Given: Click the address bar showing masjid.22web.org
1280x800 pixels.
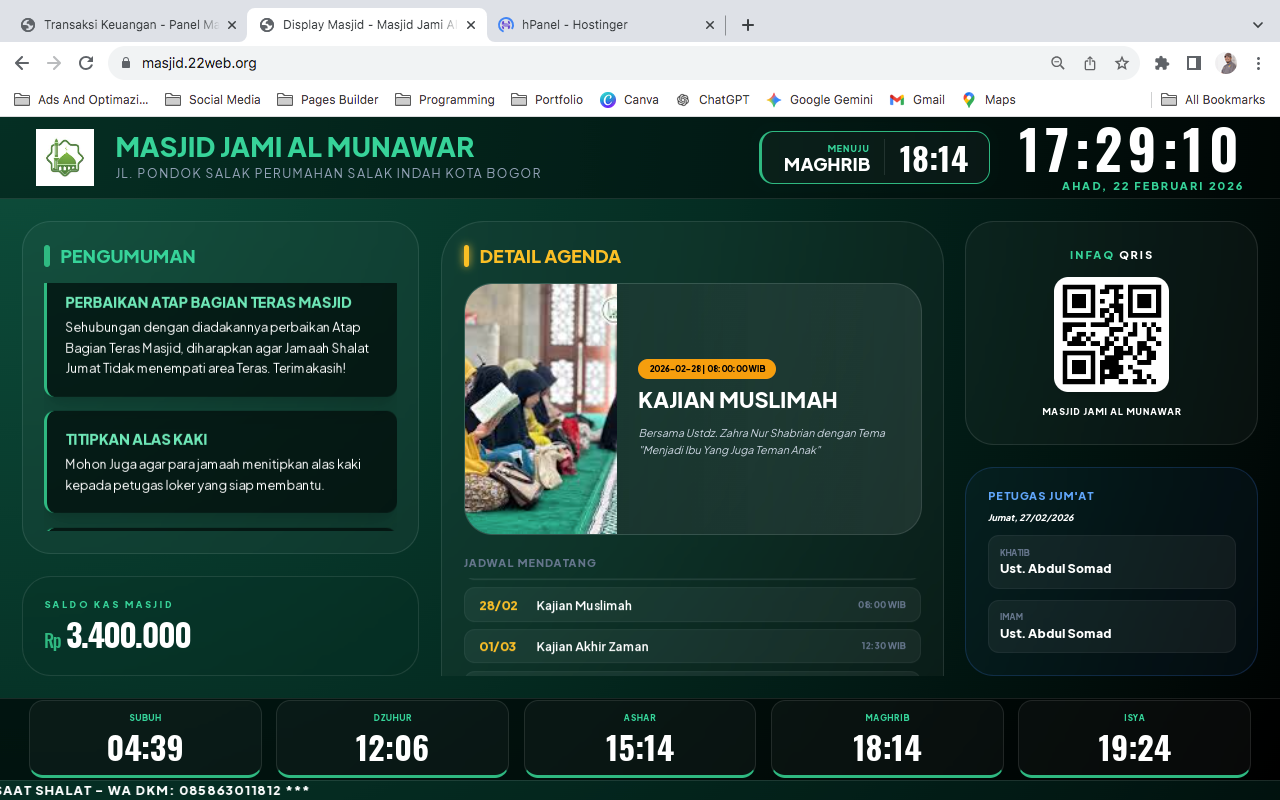Looking at the screenshot, I should pyautogui.click(x=580, y=63).
